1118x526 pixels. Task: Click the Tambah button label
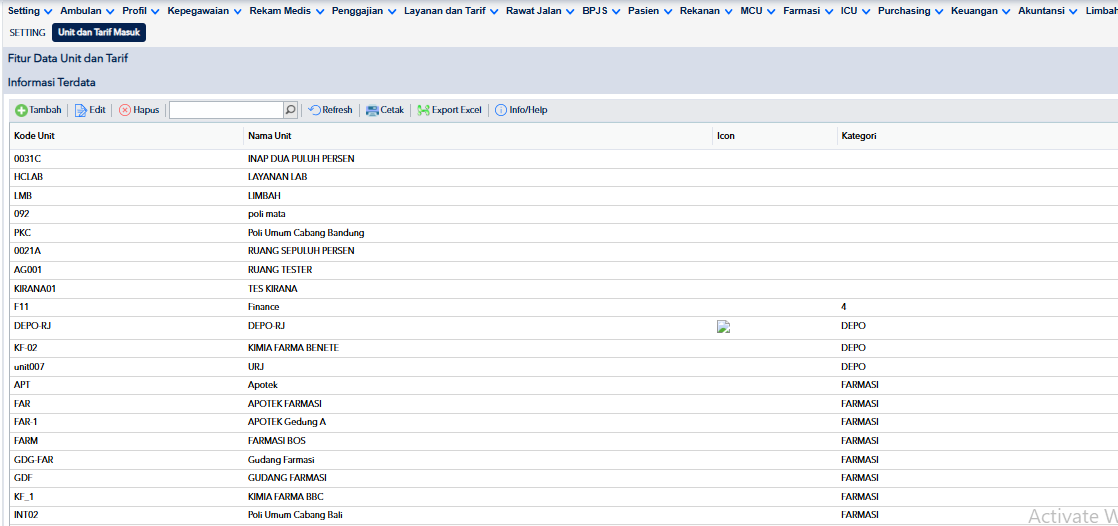(x=45, y=110)
